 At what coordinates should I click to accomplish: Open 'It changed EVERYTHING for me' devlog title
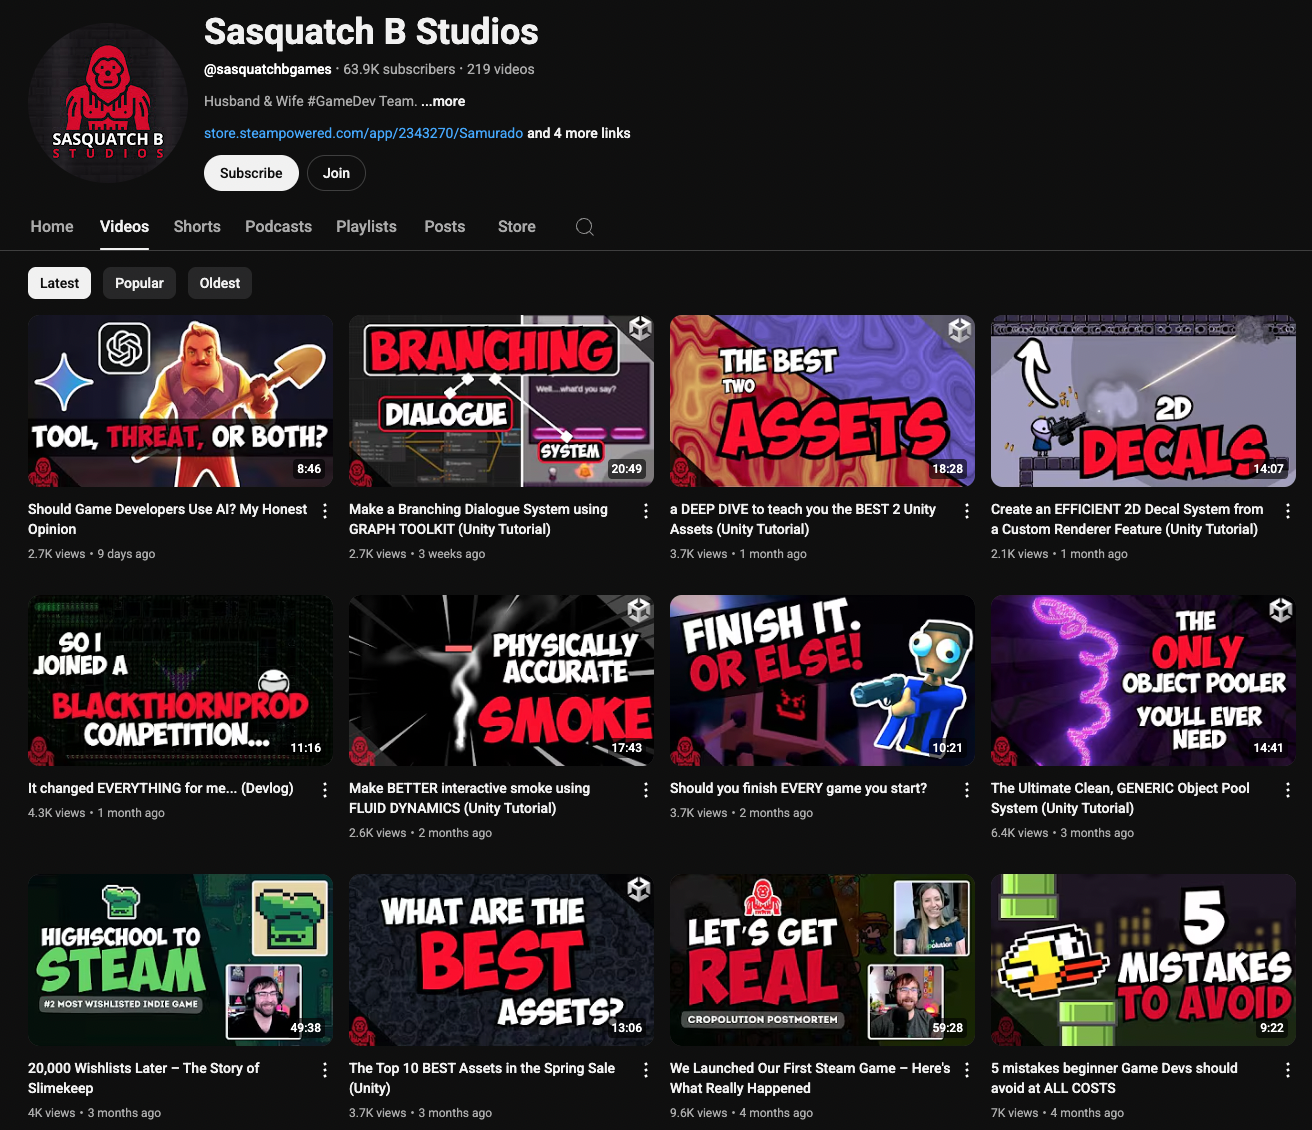(161, 788)
